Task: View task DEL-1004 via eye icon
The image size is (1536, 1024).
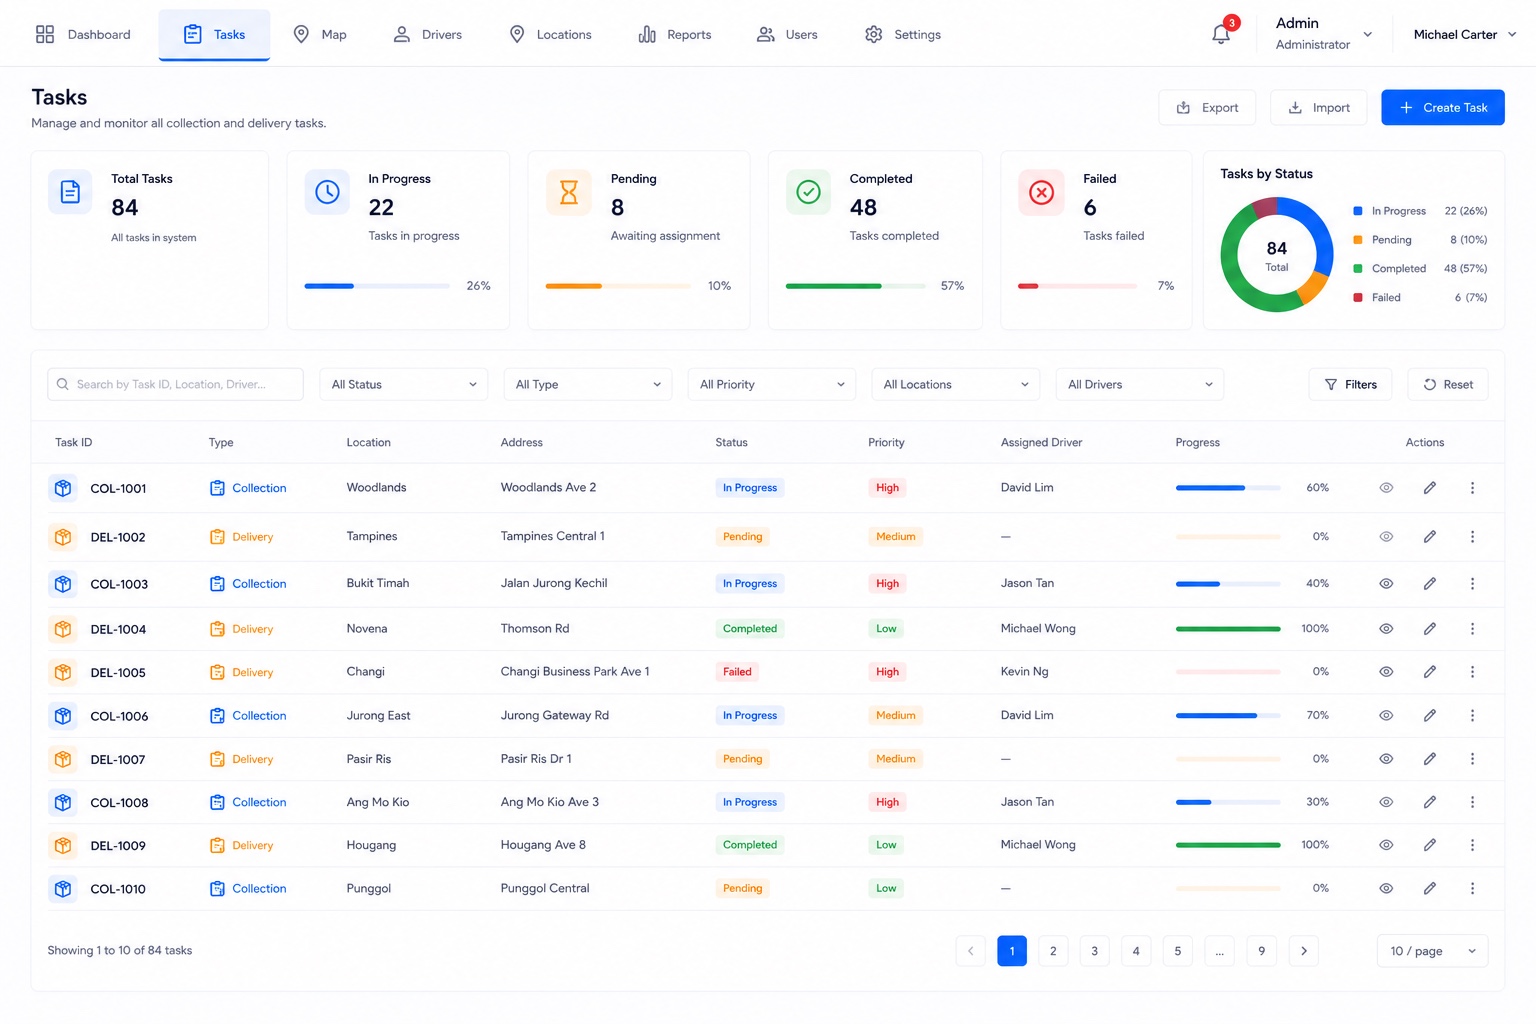Action: pyautogui.click(x=1386, y=629)
